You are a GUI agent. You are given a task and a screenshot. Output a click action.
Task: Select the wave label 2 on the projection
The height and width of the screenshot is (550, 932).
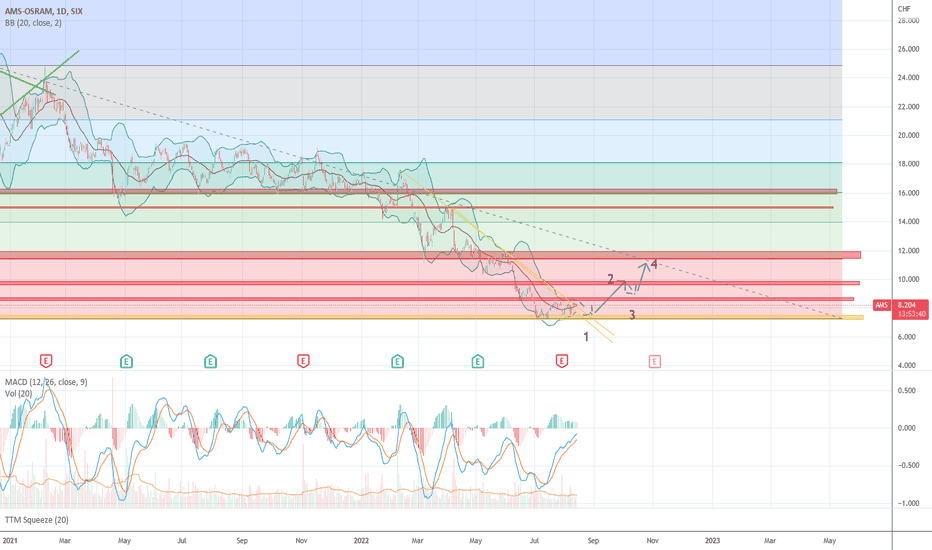(x=610, y=279)
